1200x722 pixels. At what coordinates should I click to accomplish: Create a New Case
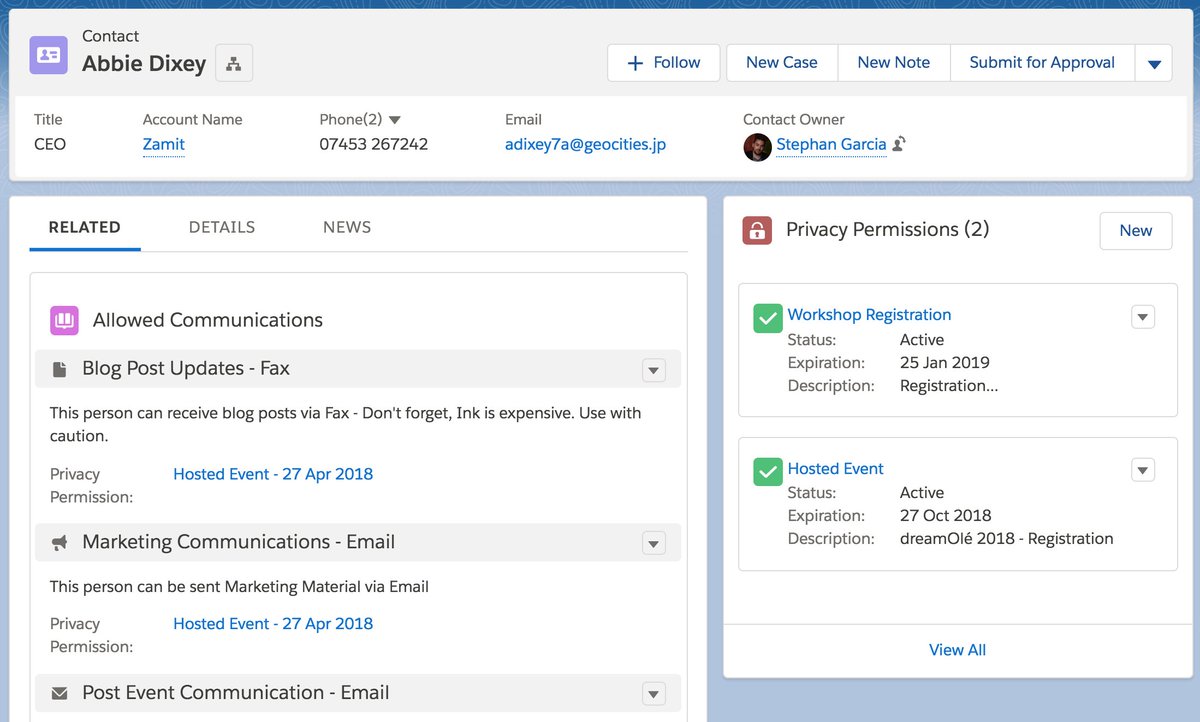782,63
